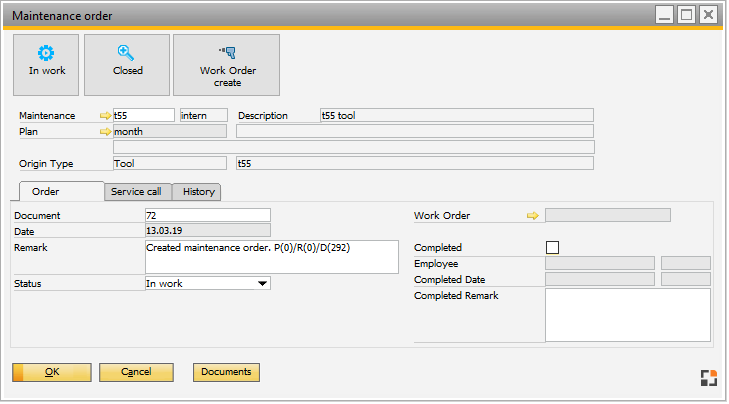729x404 pixels.
Task: Click the Document number field
Action: (207, 215)
